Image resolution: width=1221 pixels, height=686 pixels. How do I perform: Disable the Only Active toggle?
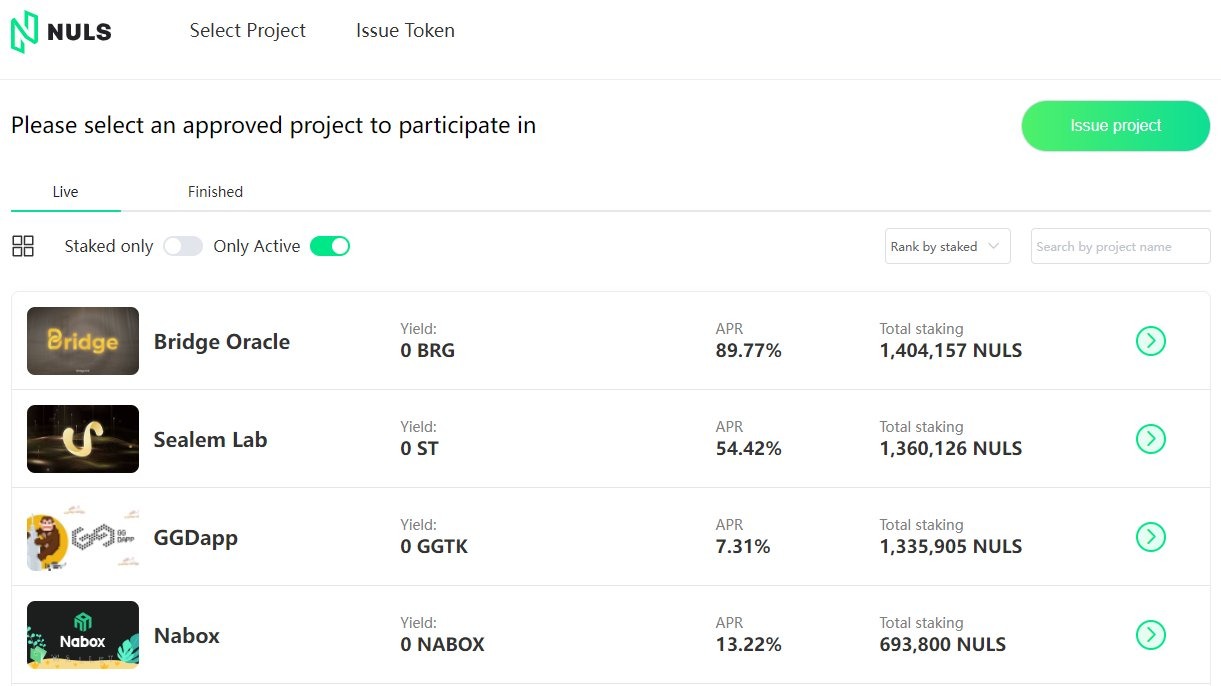click(330, 246)
